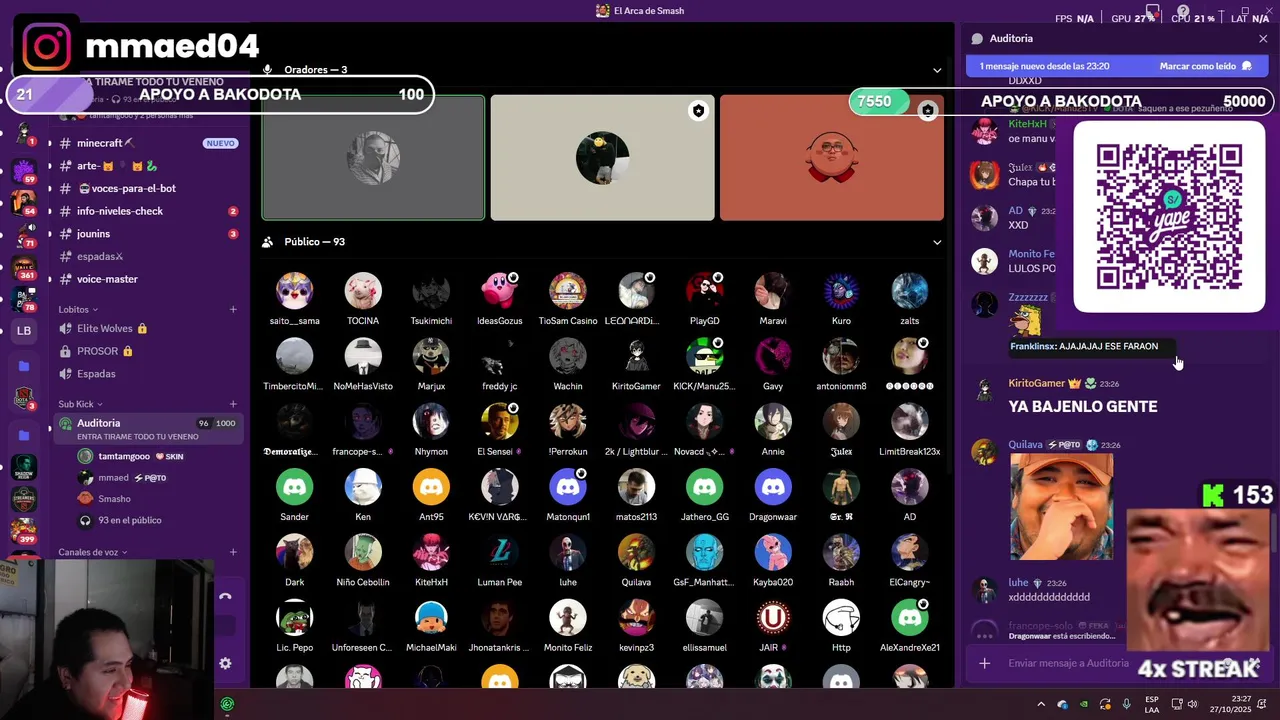Open the NVIDIA tray icon
The height and width of the screenshot is (720, 1280).
point(1084,704)
